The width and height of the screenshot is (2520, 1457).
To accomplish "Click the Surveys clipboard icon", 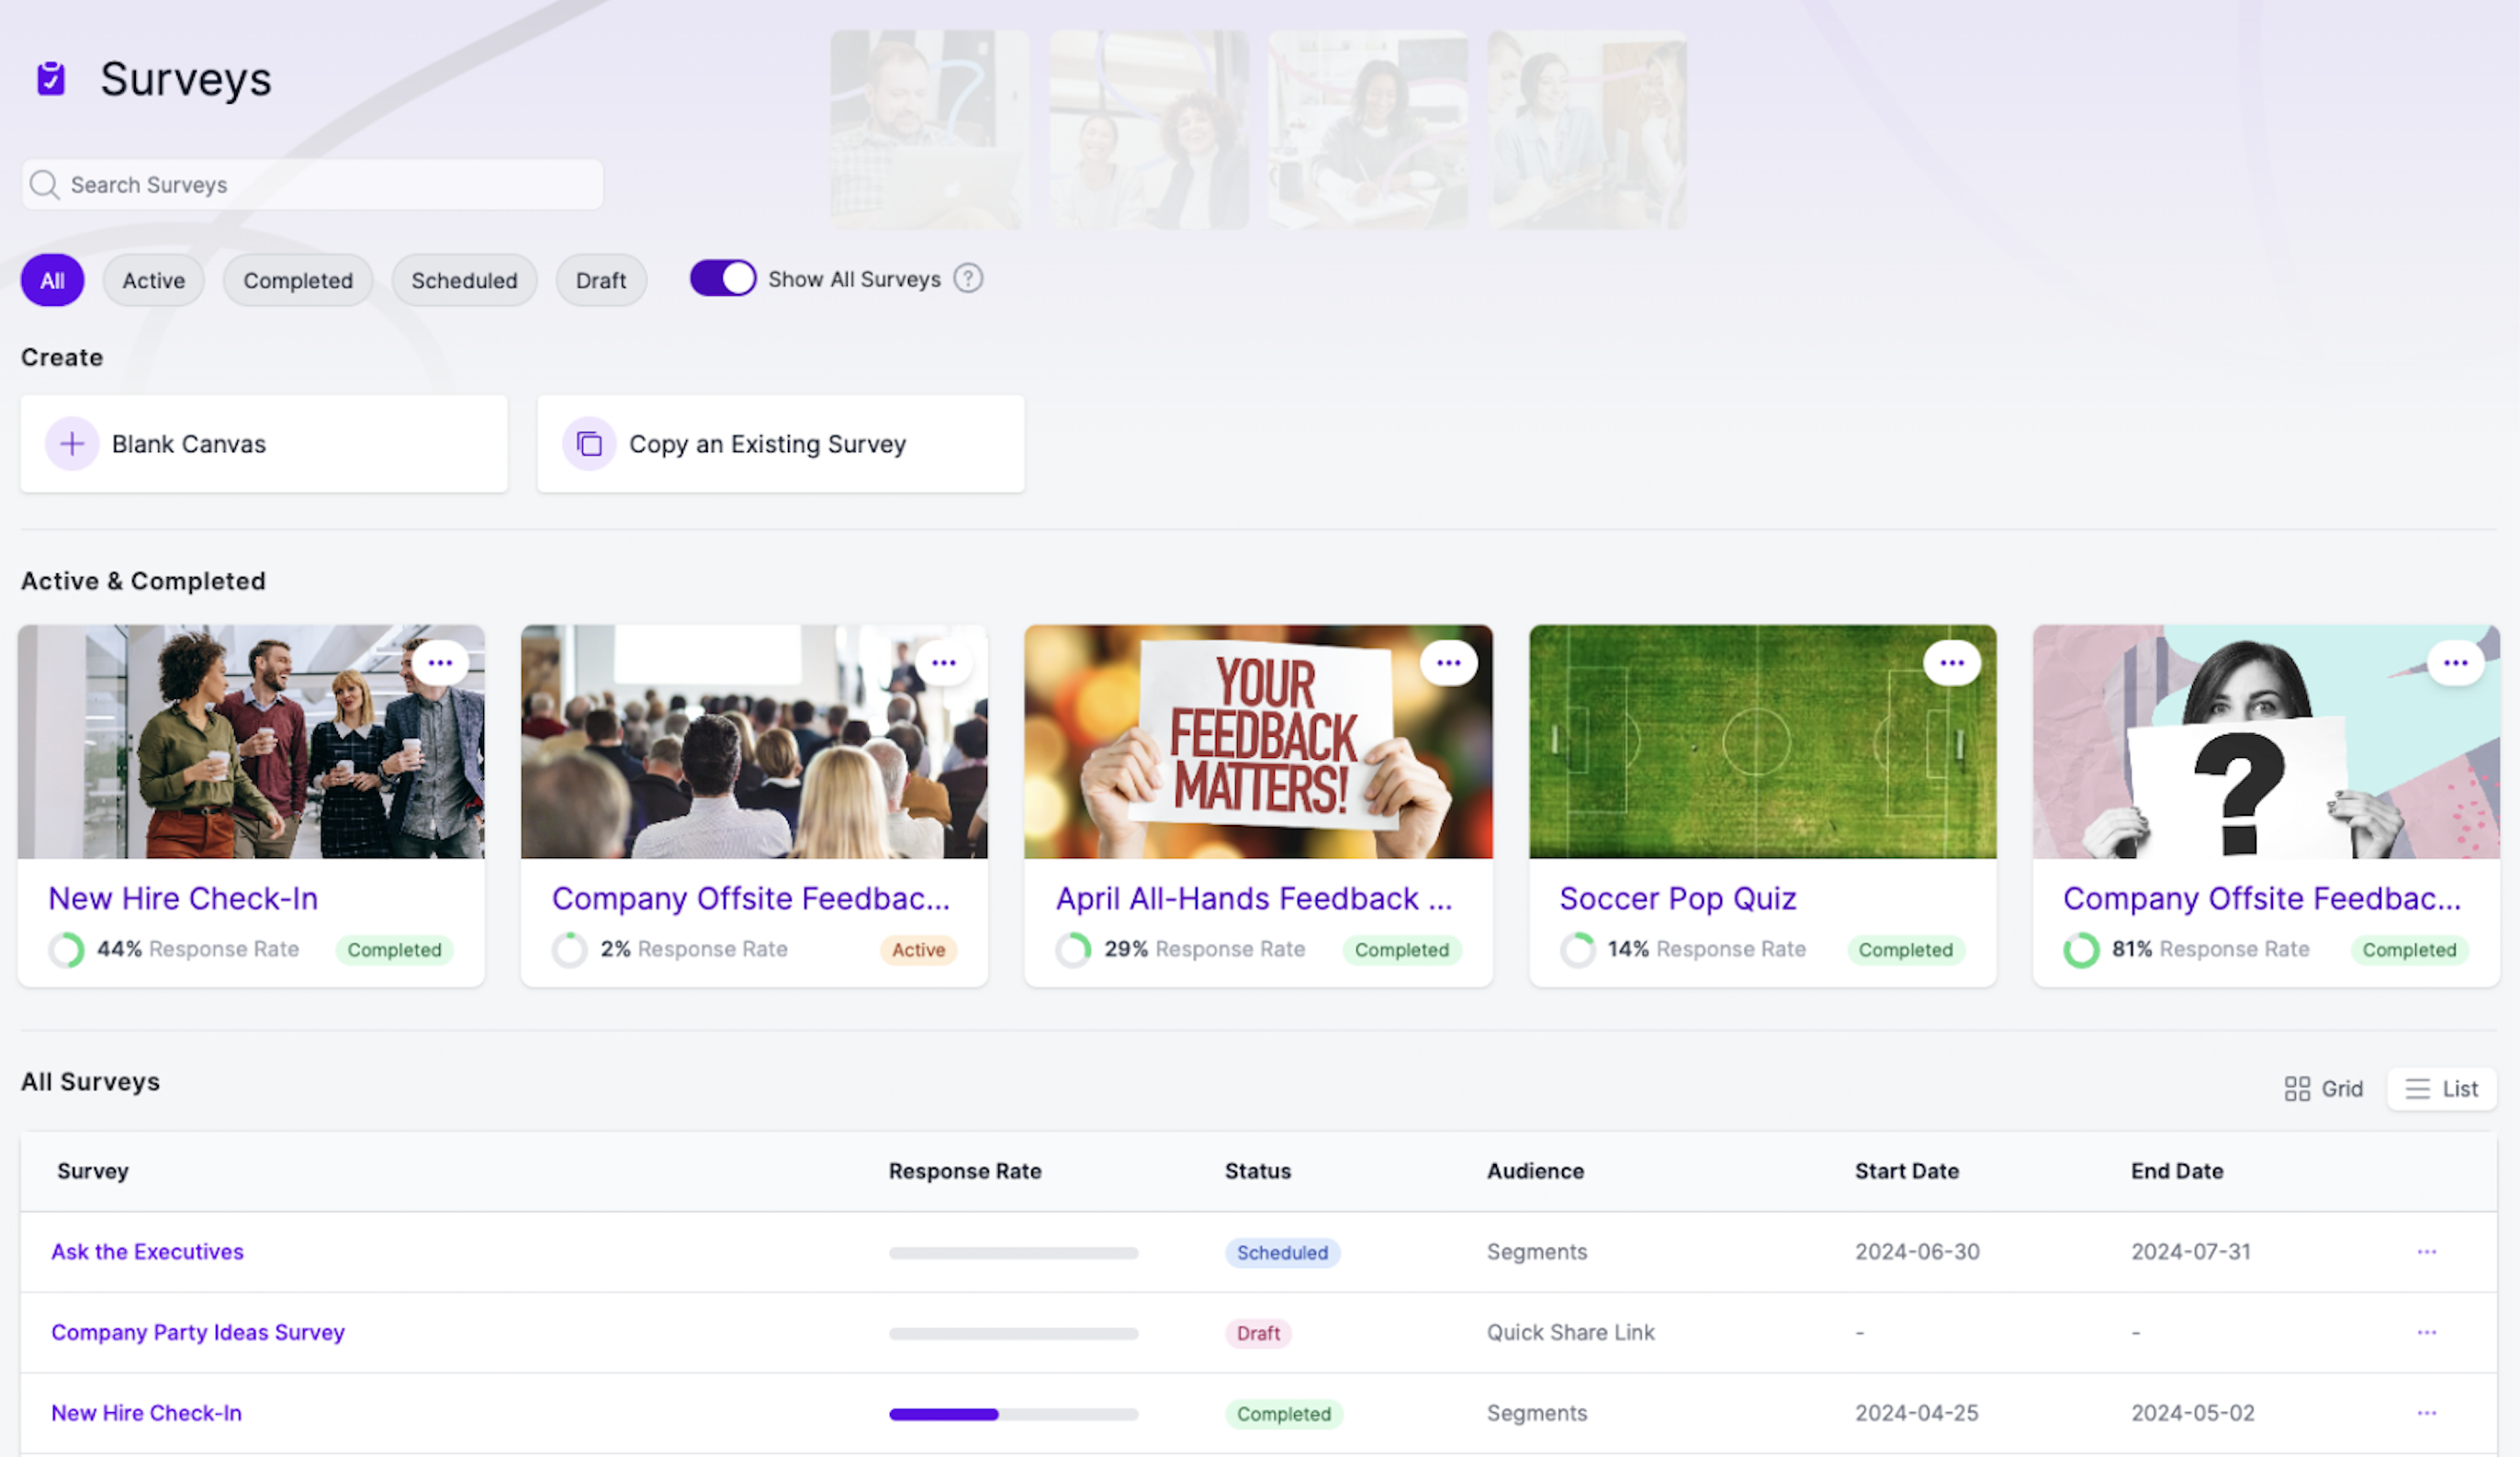I will 51,78.
